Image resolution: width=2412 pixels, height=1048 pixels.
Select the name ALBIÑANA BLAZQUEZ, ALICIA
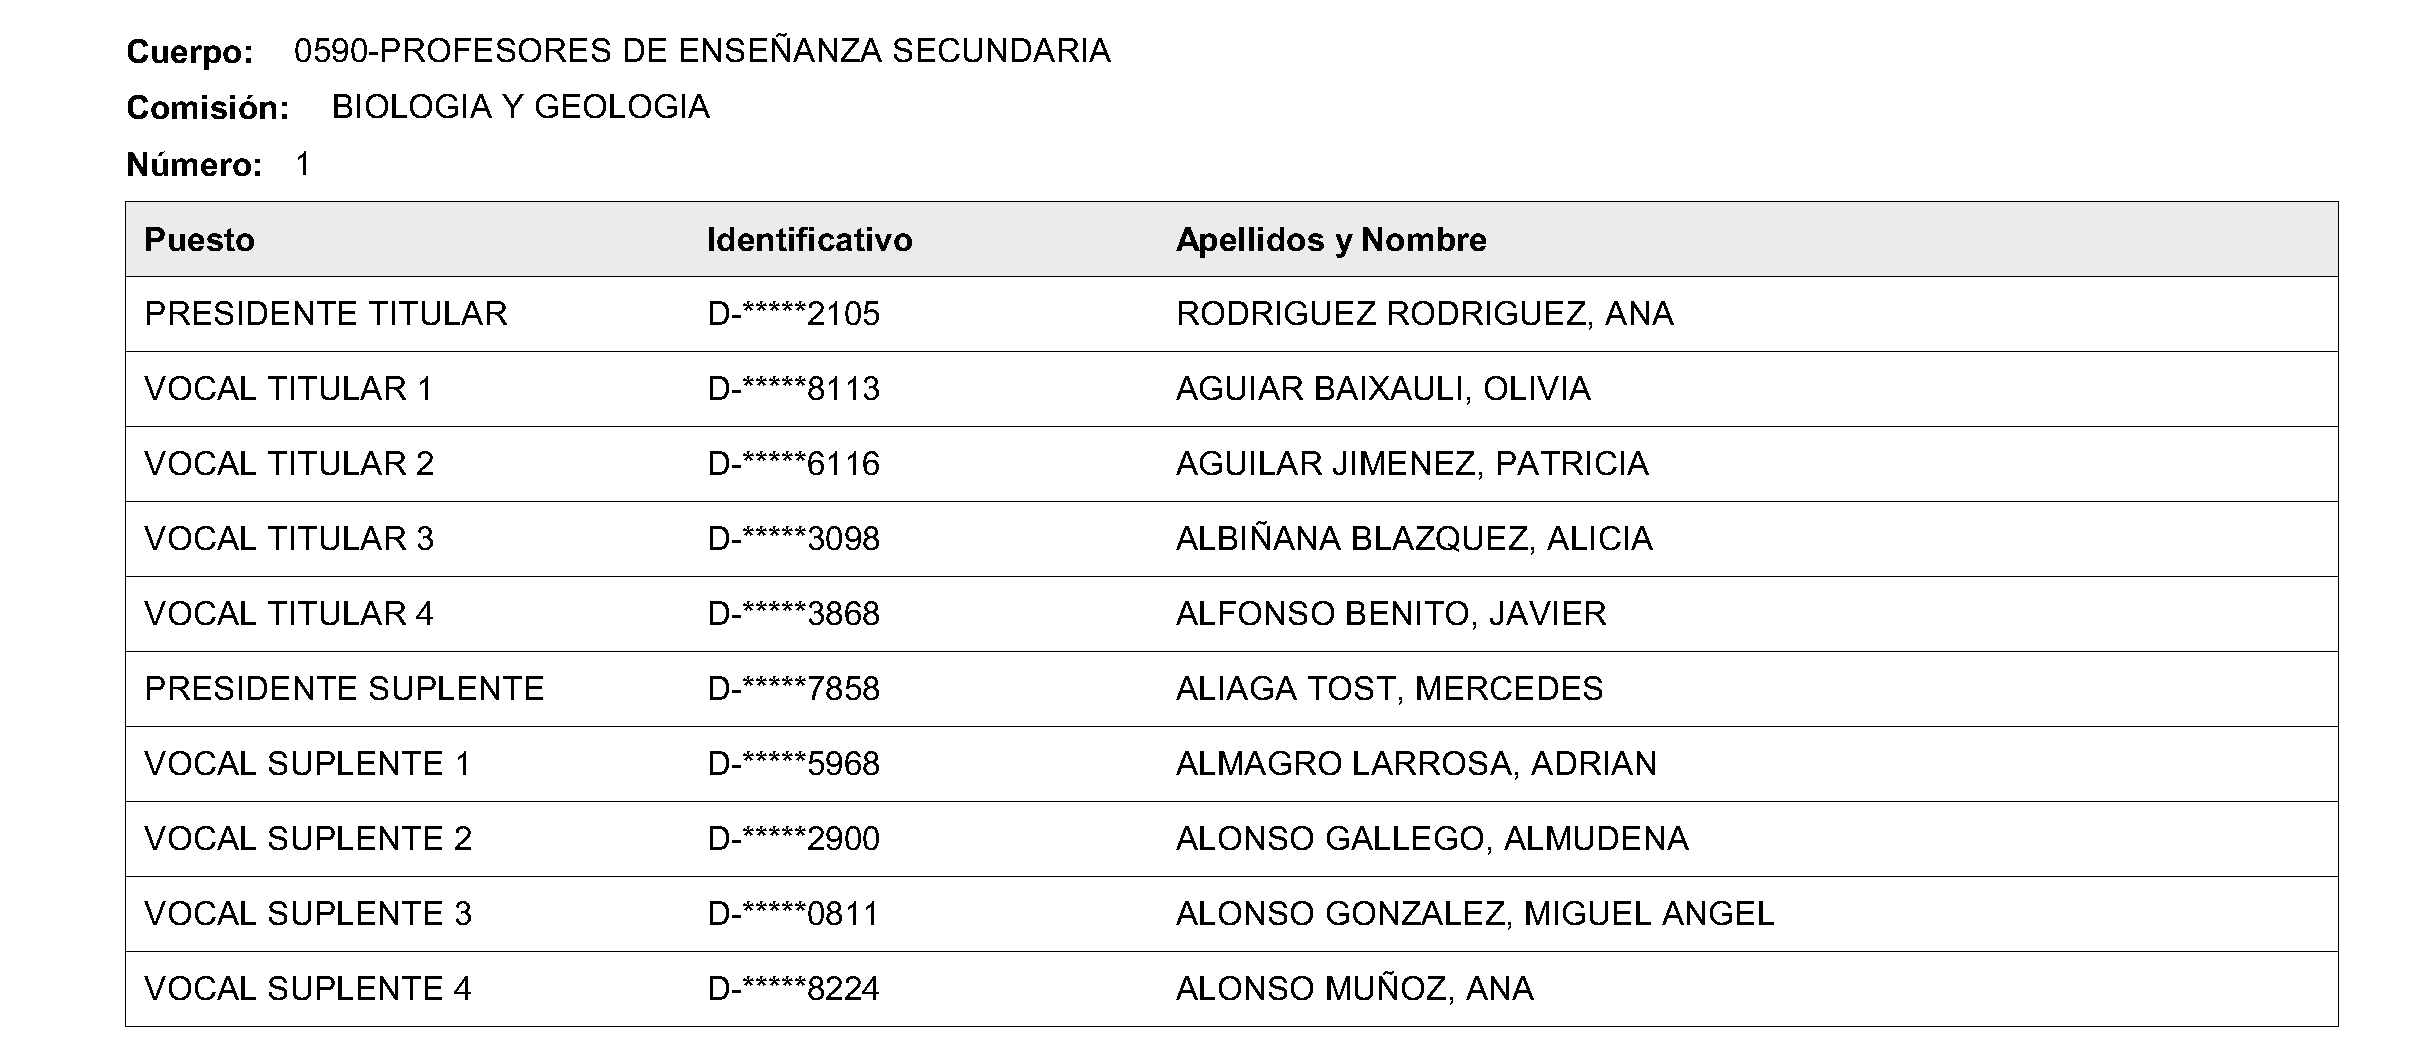click(1414, 539)
